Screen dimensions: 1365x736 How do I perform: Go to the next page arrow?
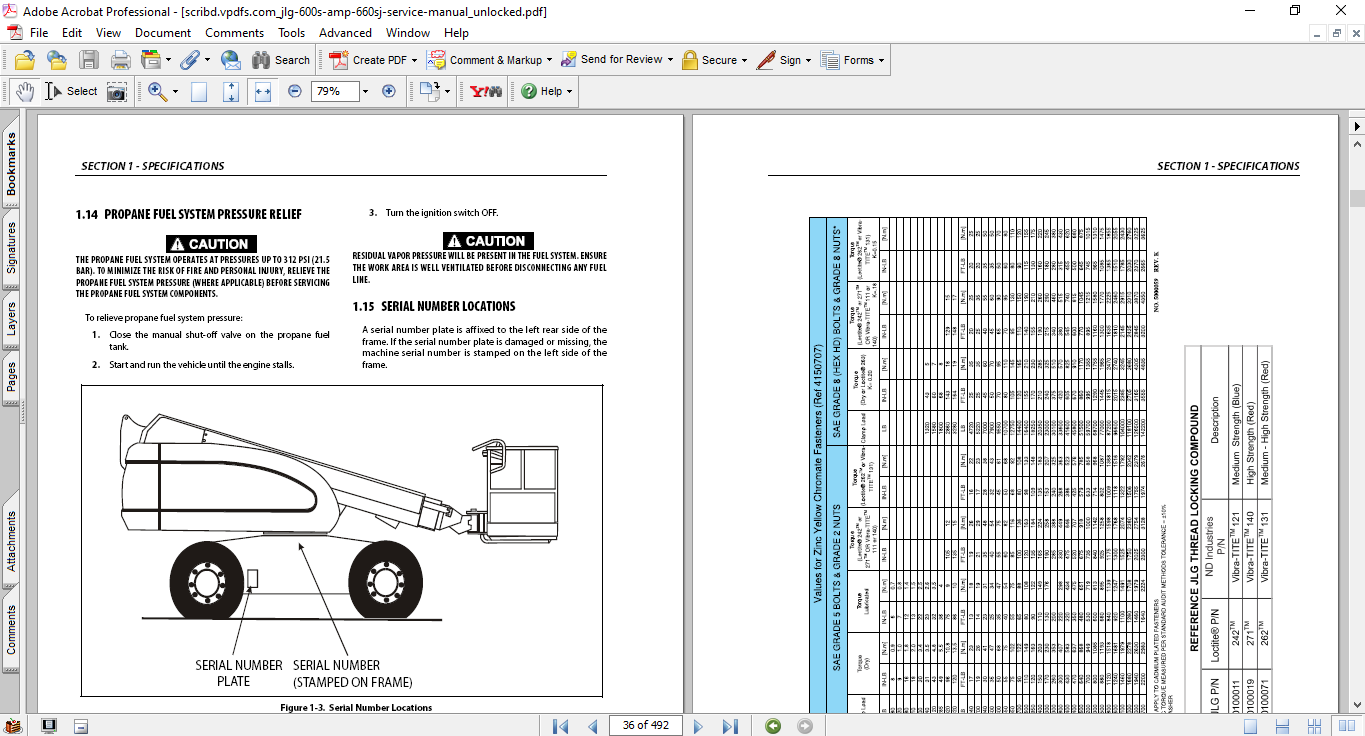(x=700, y=726)
